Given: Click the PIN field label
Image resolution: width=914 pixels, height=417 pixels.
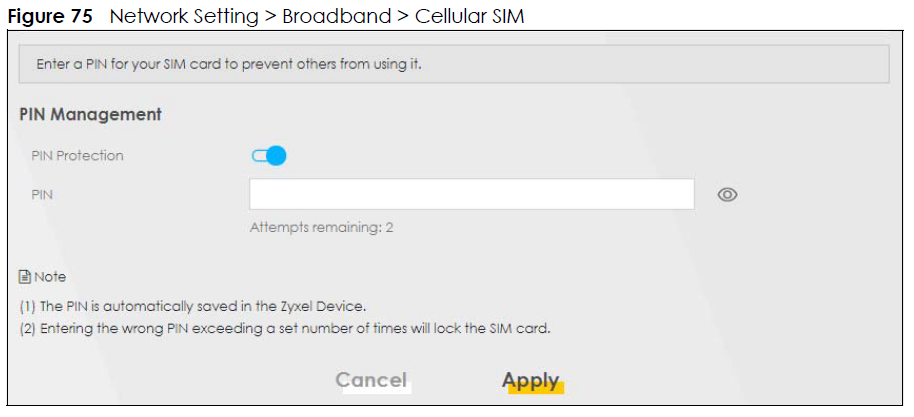Looking at the screenshot, I should pos(42,195).
